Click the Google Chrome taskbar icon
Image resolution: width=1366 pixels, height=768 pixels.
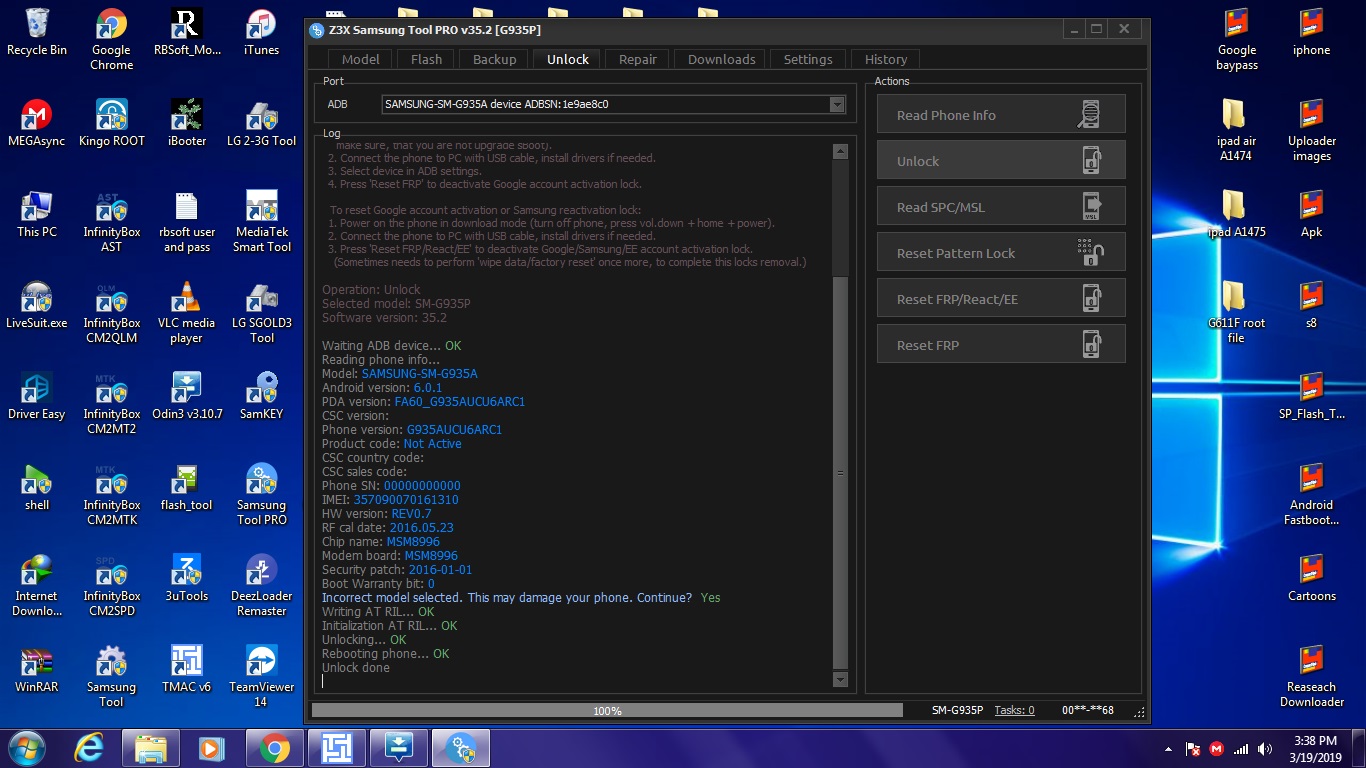coord(274,747)
